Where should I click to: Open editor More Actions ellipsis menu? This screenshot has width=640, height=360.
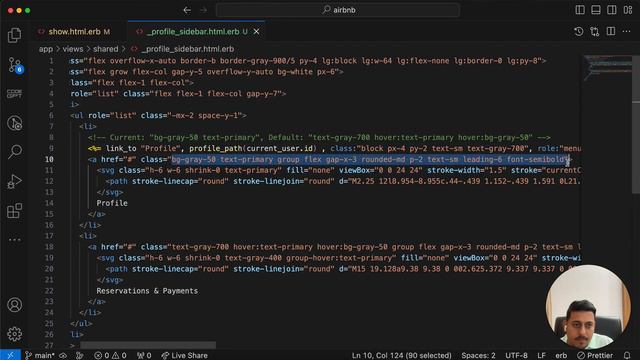pos(627,31)
